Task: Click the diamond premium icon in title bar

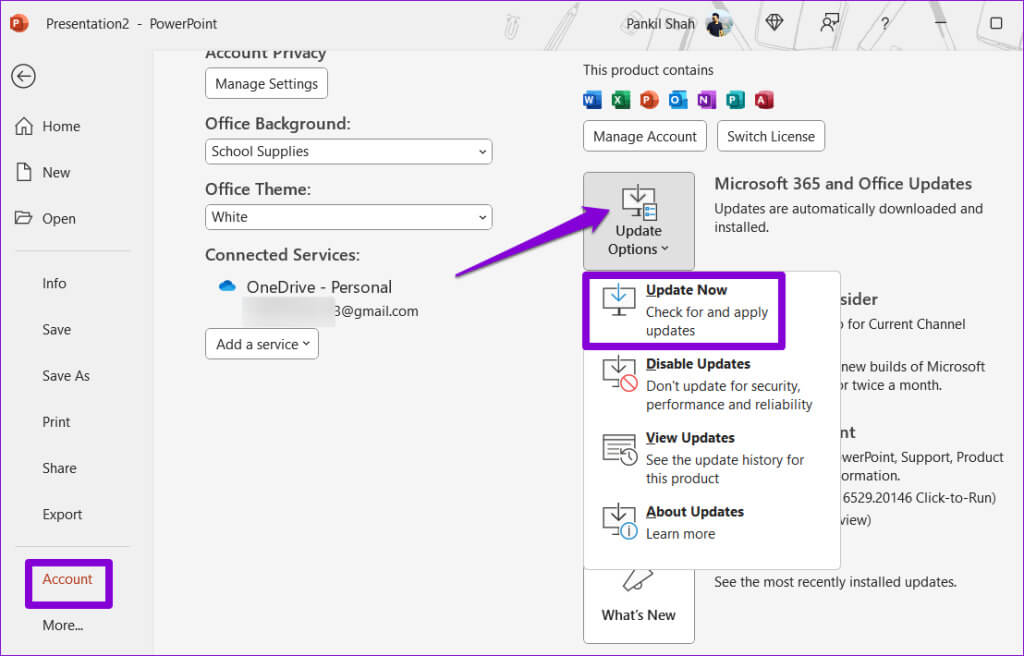Action: (x=775, y=24)
